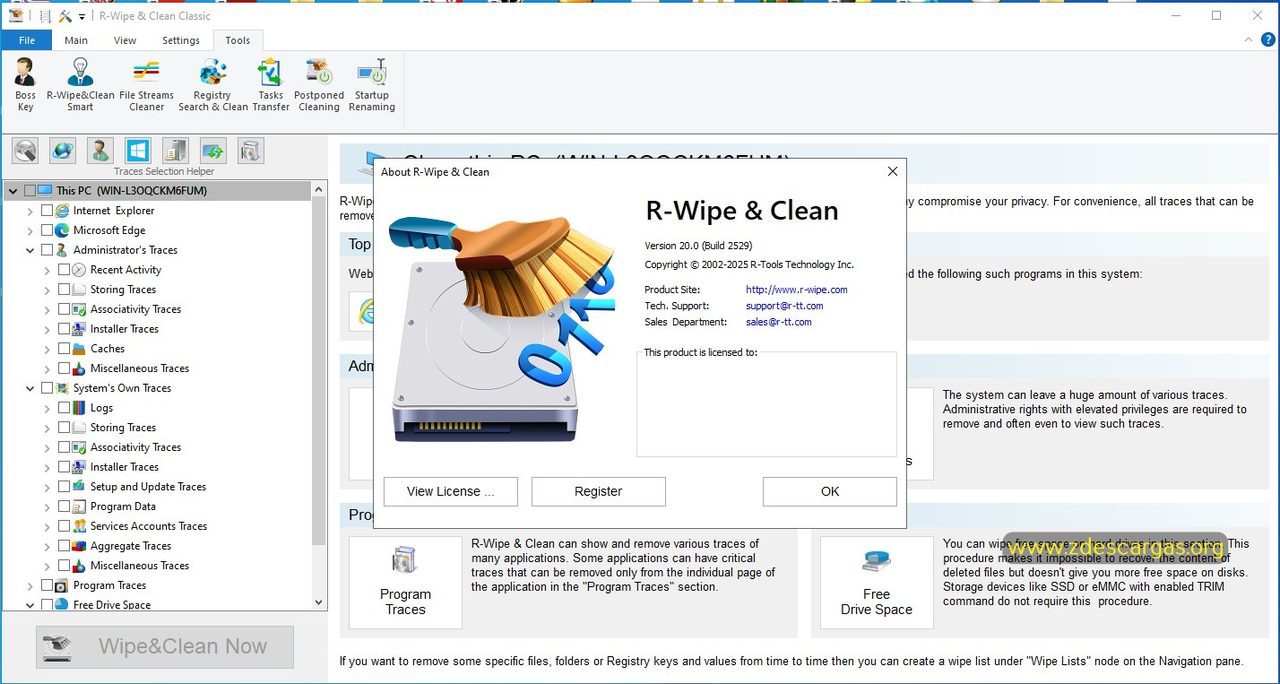Select the Tools tab
The image size is (1280, 684).
(x=238, y=40)
